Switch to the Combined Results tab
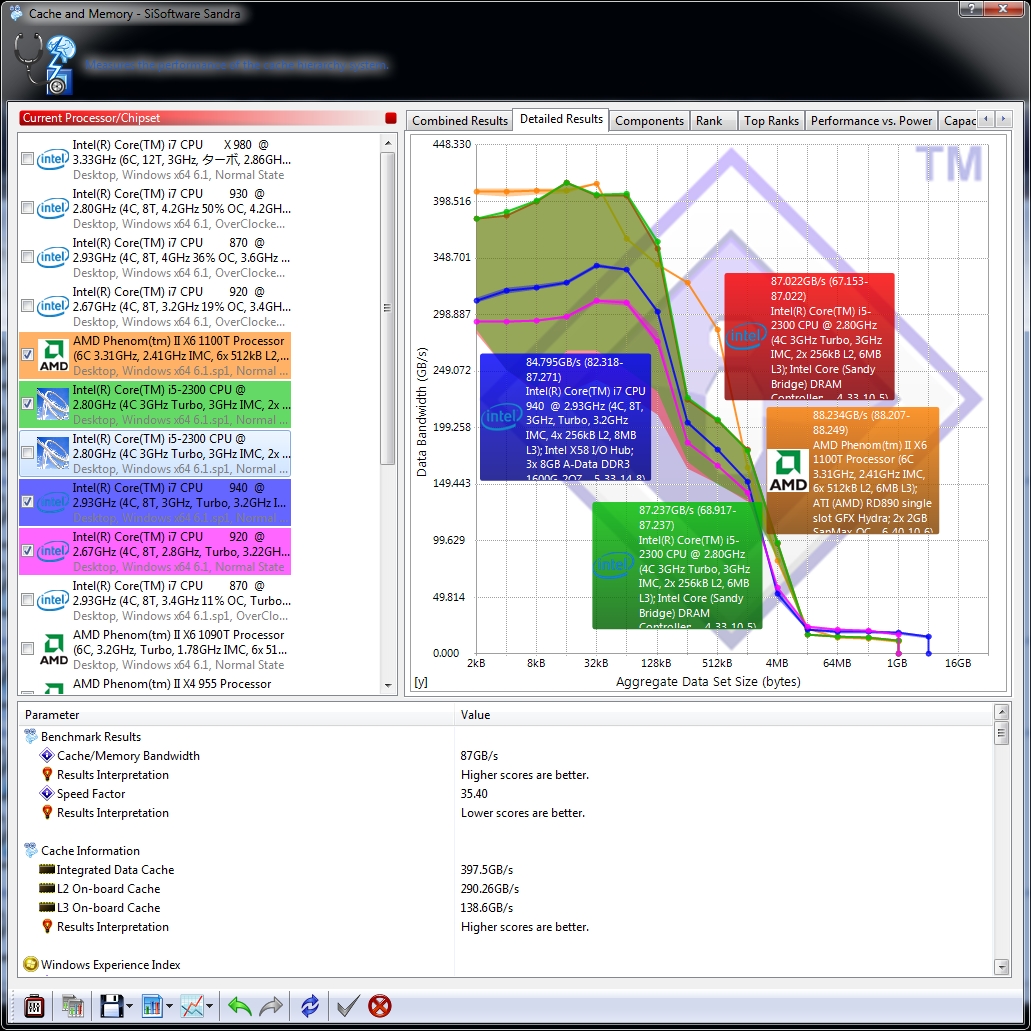This screenshot has height=1031, width=1031. 460,121
